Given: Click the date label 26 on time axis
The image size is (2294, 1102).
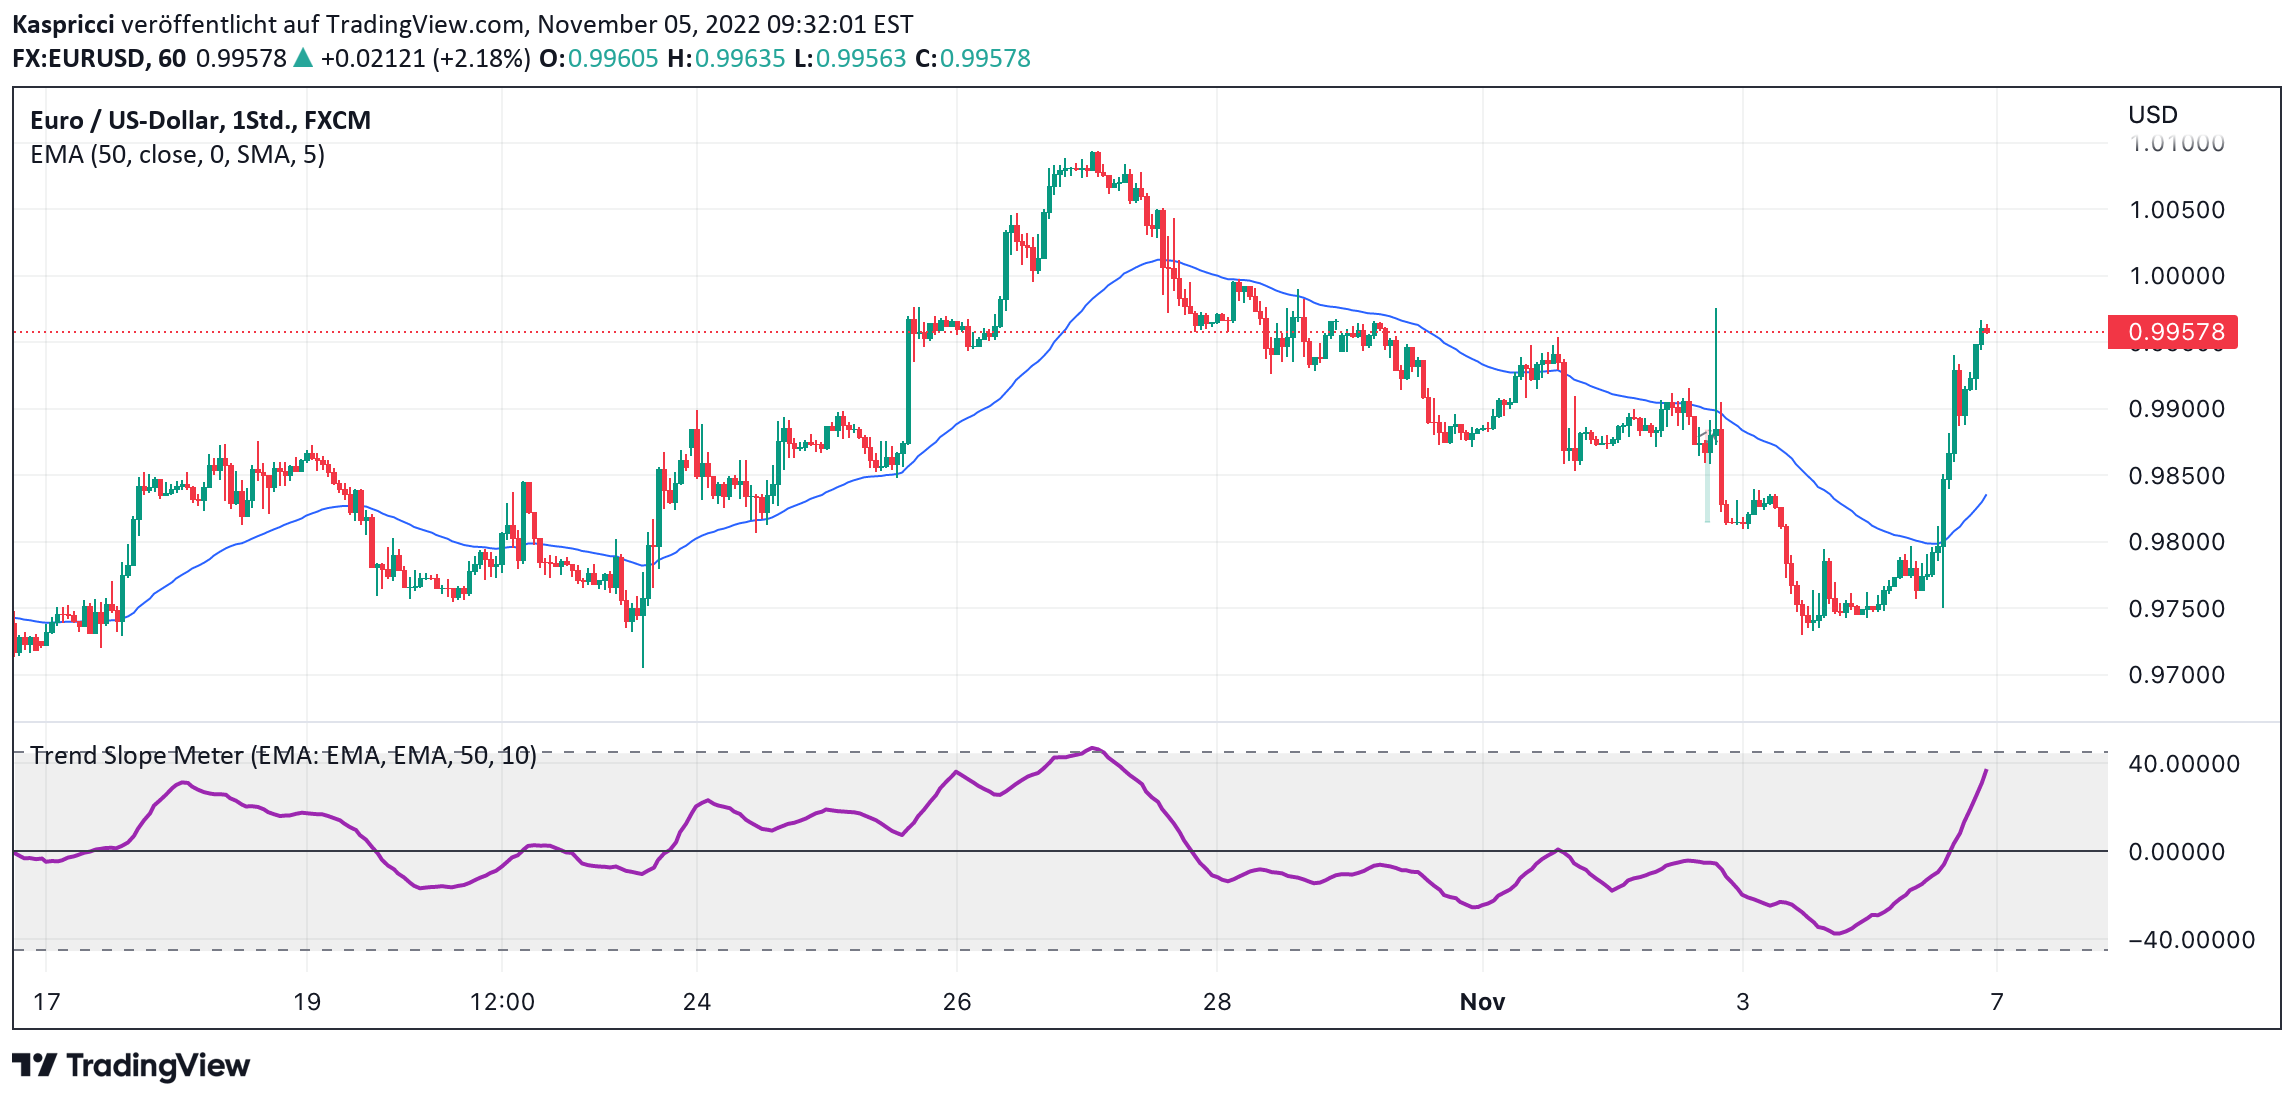Looking at the screenshot, I should pos(957,1002).
